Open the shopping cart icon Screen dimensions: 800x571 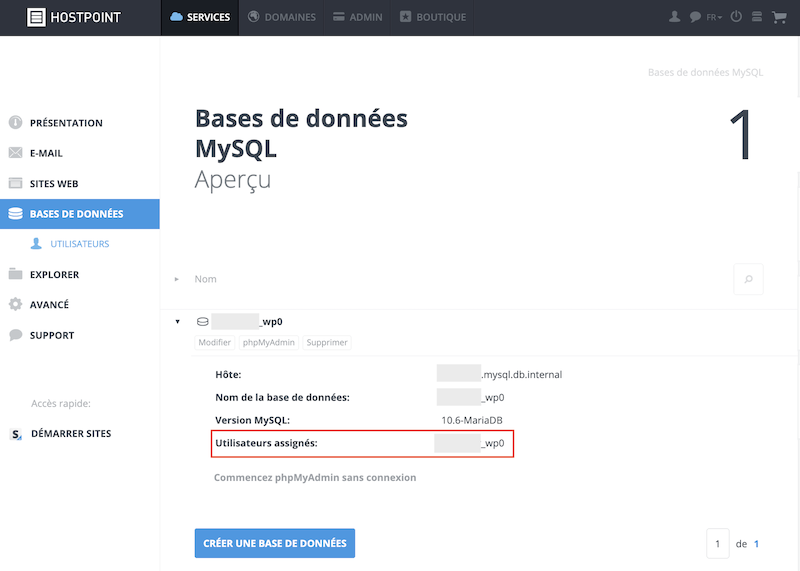point(779,17)
